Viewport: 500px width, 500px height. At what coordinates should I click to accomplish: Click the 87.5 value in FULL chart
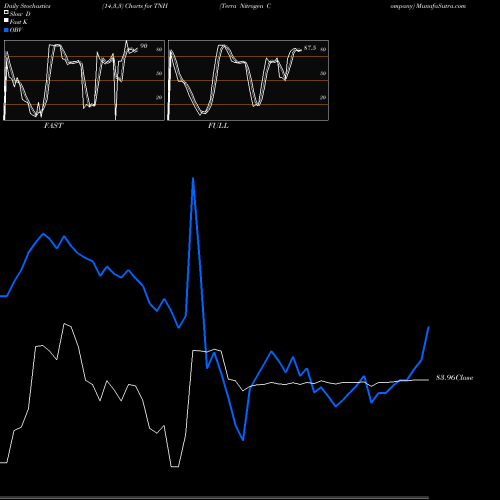click(310, 48)
